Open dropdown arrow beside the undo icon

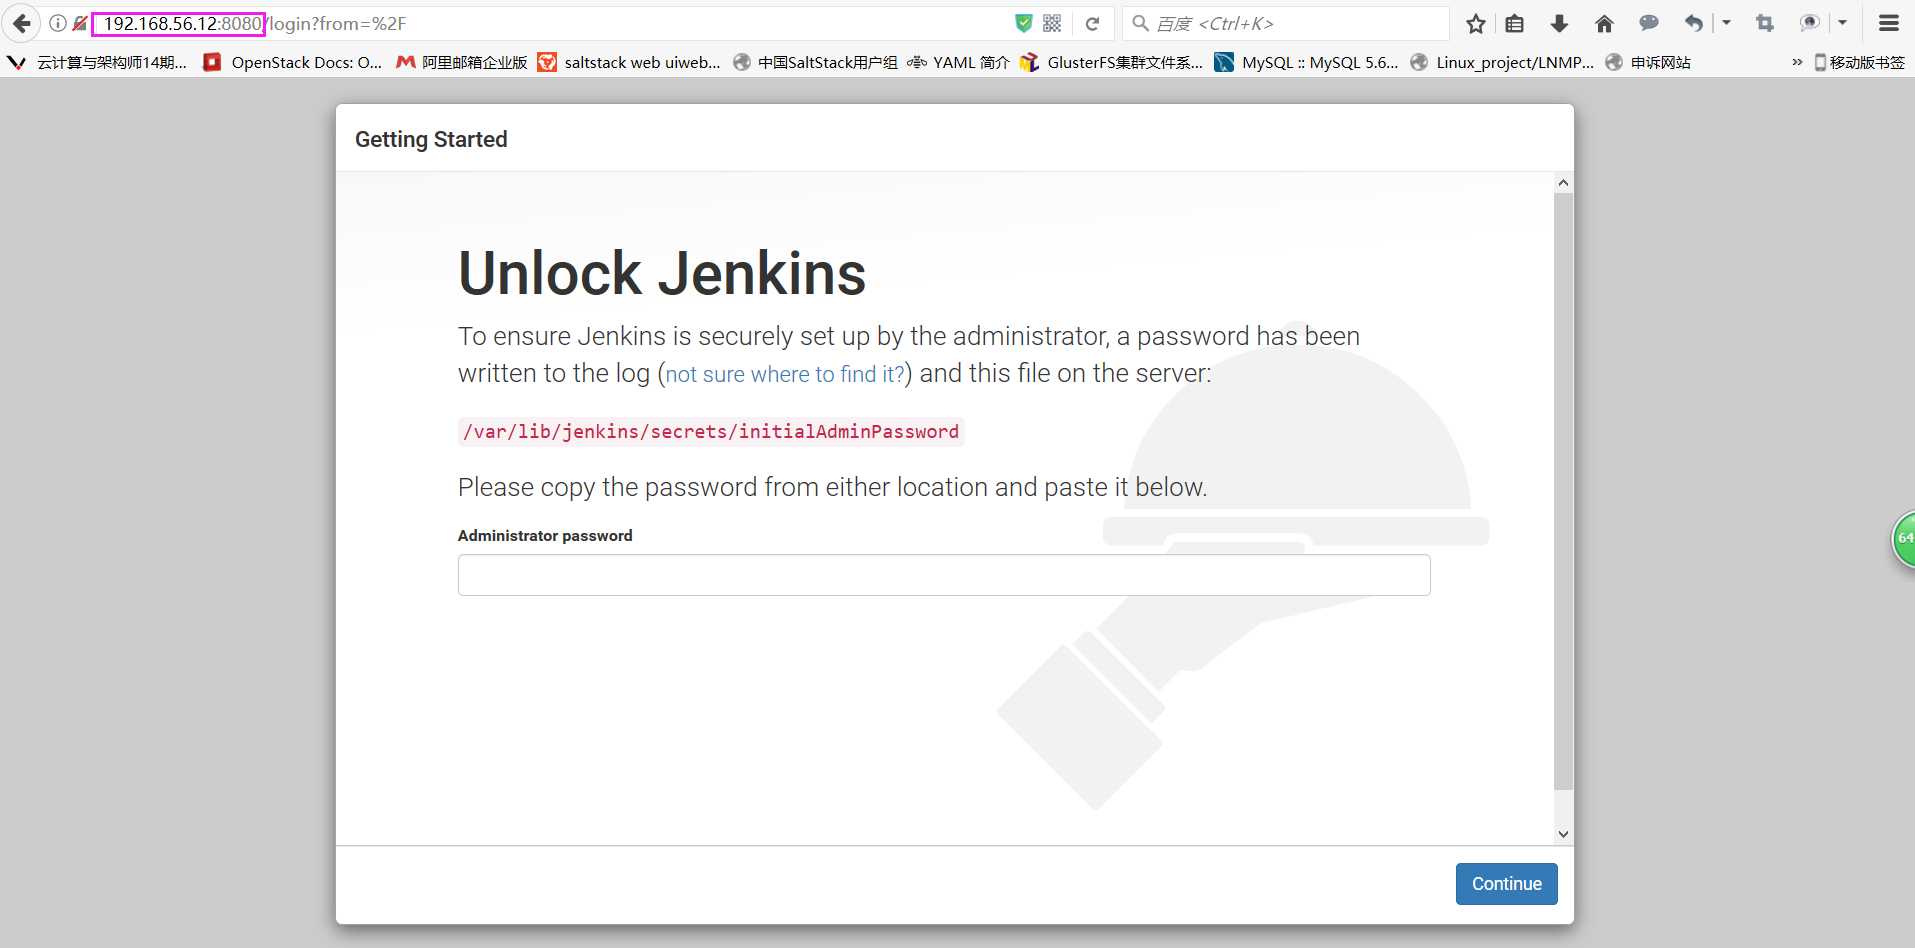(x=1726, y=23)
